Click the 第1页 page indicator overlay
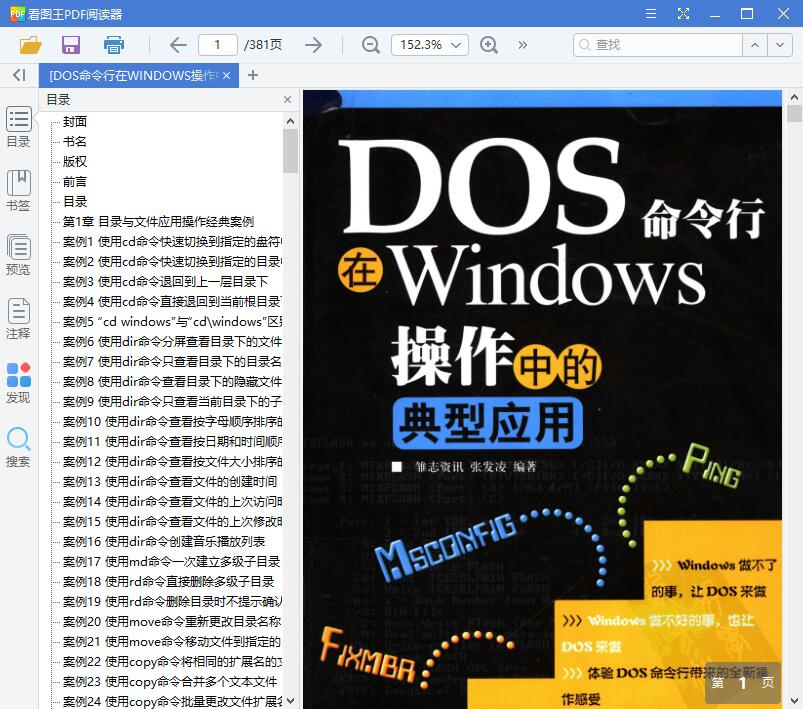The height and width of the screenshot is (709, 803). (x=743, y=682)
